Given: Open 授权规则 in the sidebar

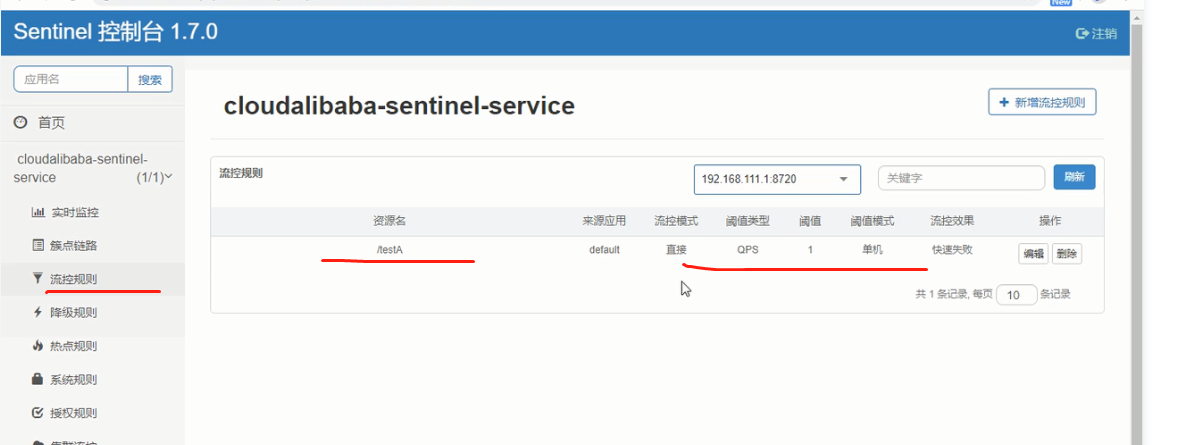Looking at the screenshot, I should [x=73, y=413].
